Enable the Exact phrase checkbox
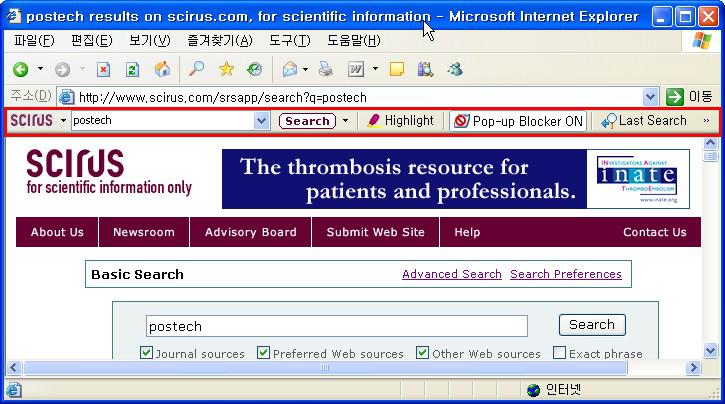 click(559, 353)
